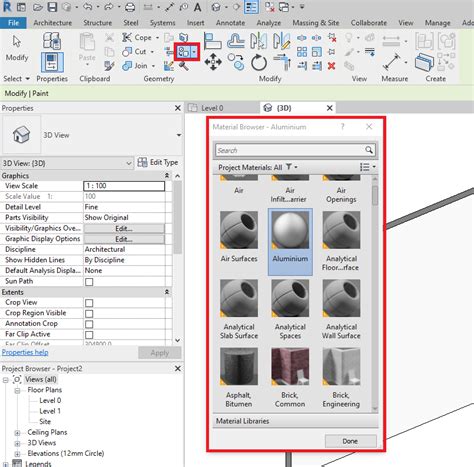Click the Undo icon

pyautogui.click(x=88, y=7)
